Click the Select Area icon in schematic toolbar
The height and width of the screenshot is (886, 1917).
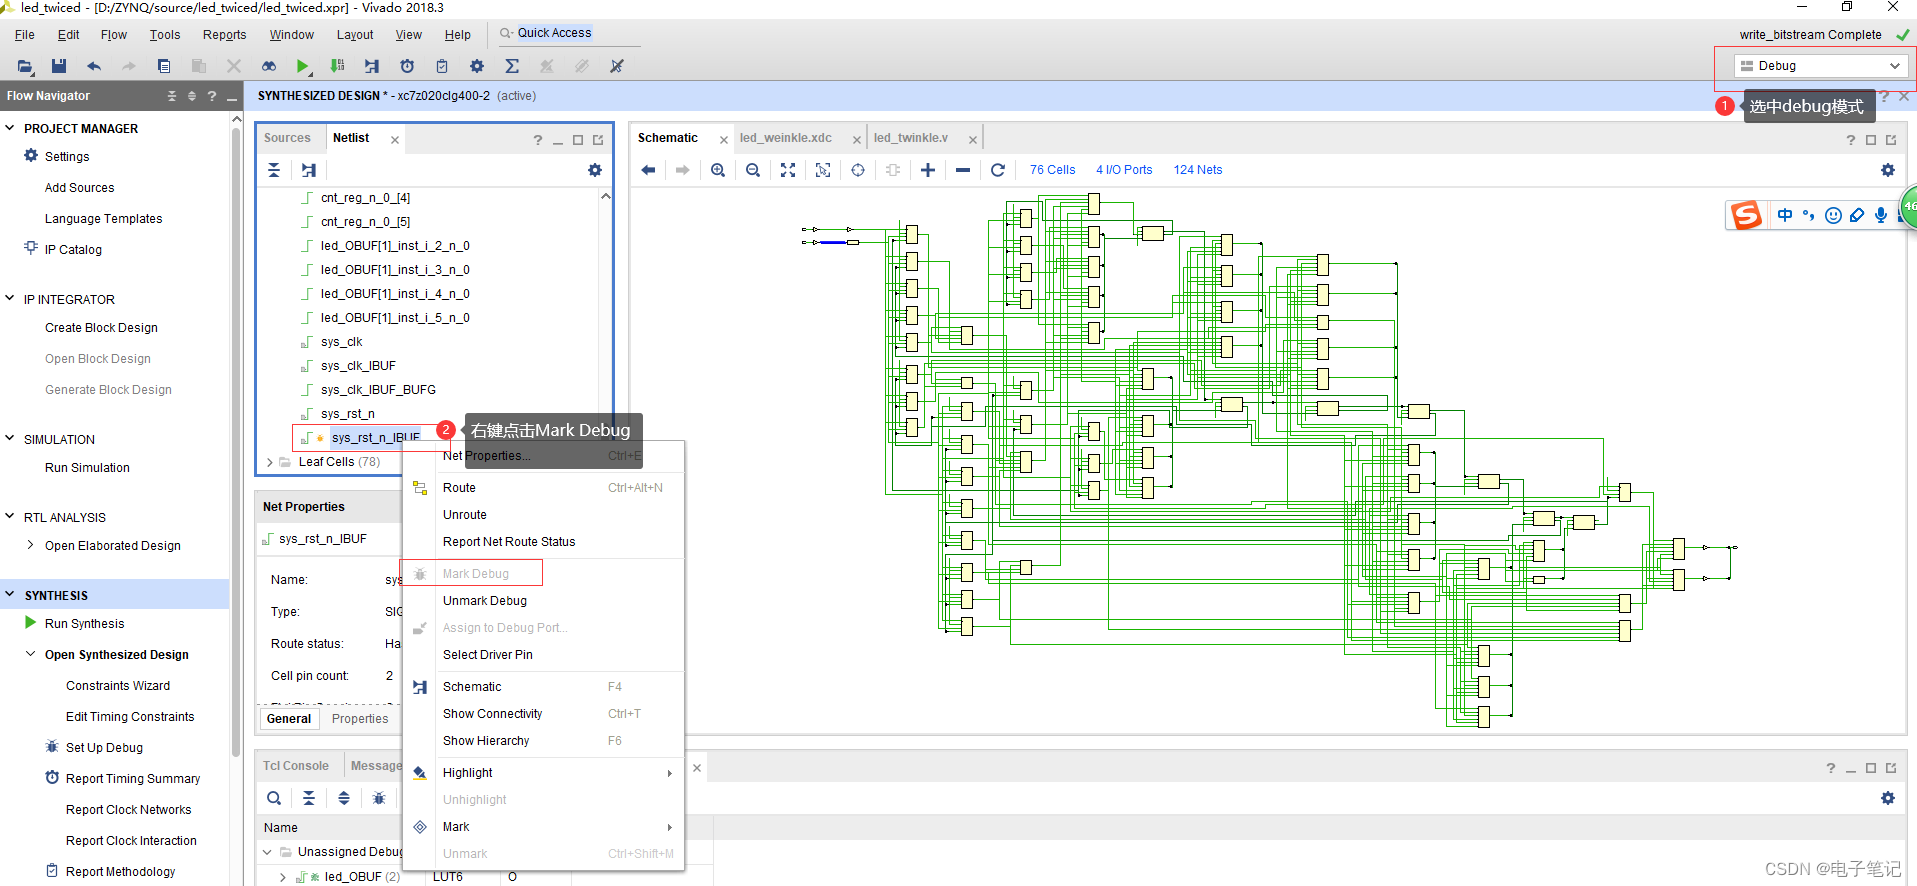[823, 170]
